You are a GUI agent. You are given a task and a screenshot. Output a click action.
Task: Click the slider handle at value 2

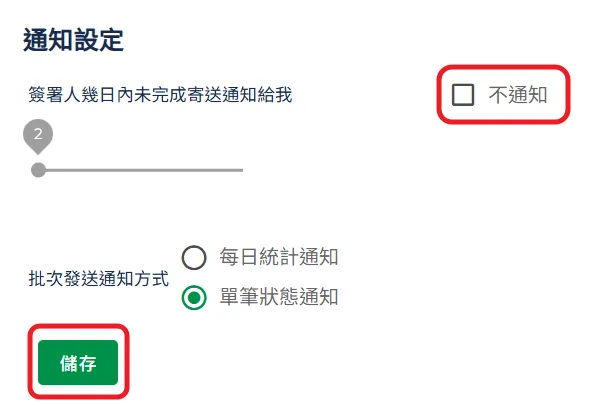(38, 170)
